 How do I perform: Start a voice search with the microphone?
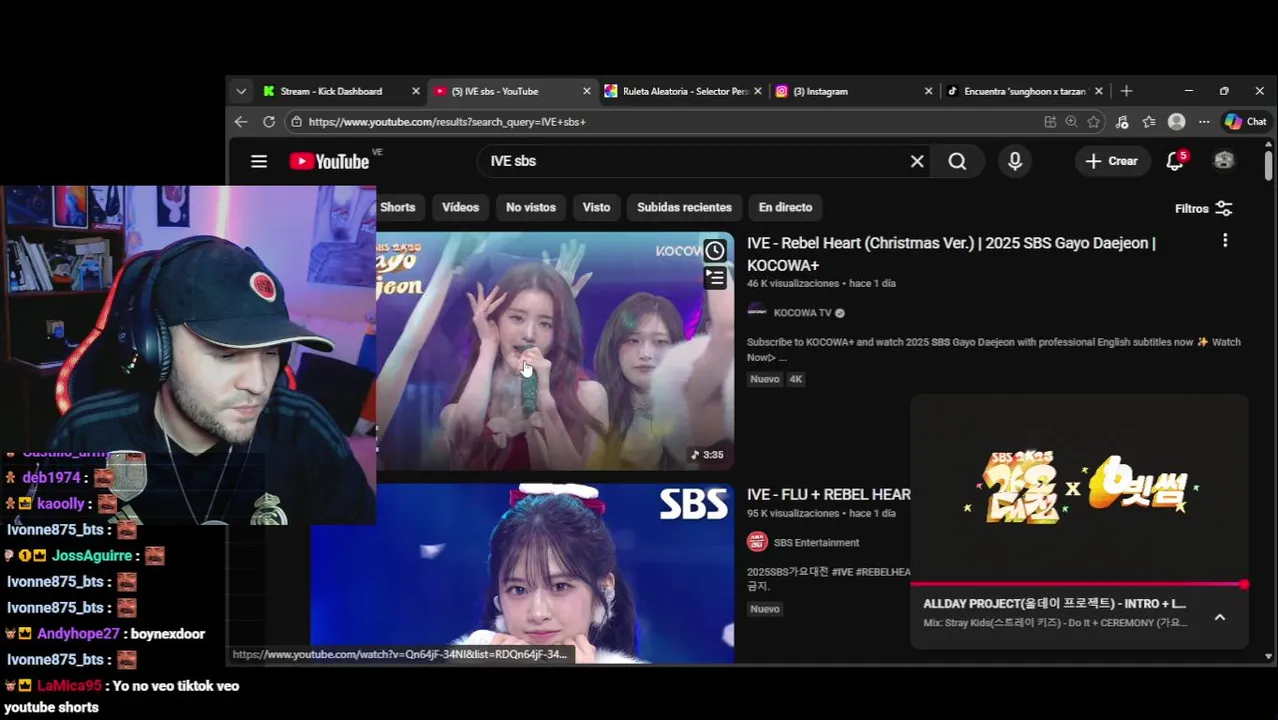pyautogui.click(x=1015, y=161)
